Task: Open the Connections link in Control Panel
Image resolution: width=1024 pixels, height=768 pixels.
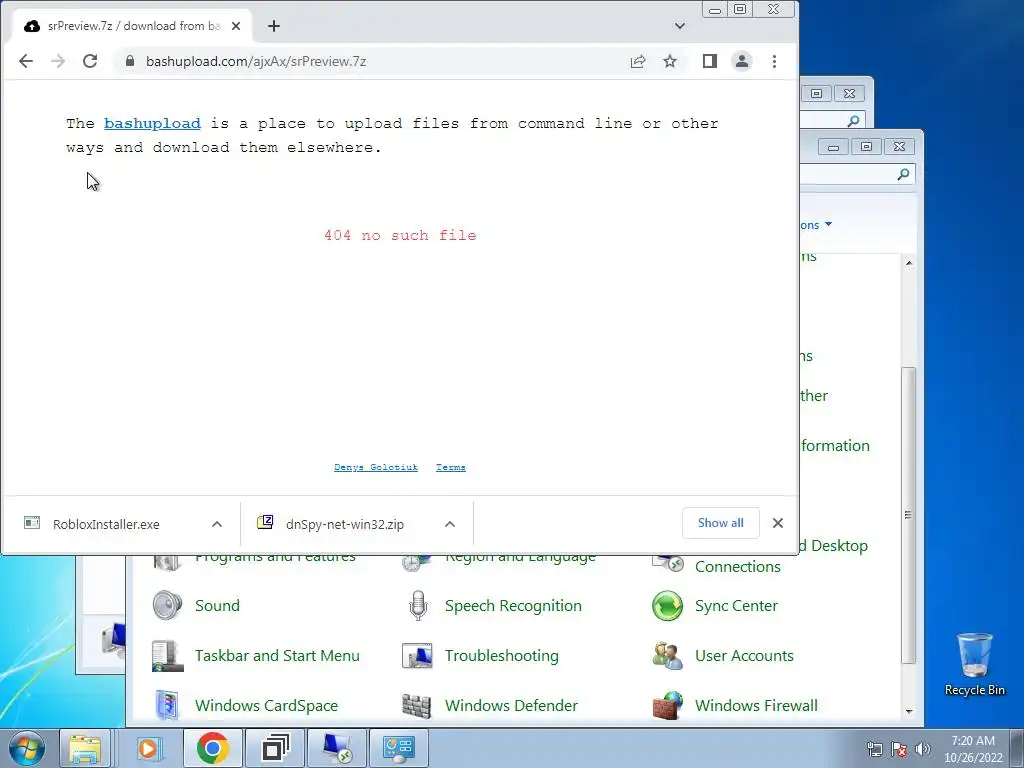Action: (737, 566)
